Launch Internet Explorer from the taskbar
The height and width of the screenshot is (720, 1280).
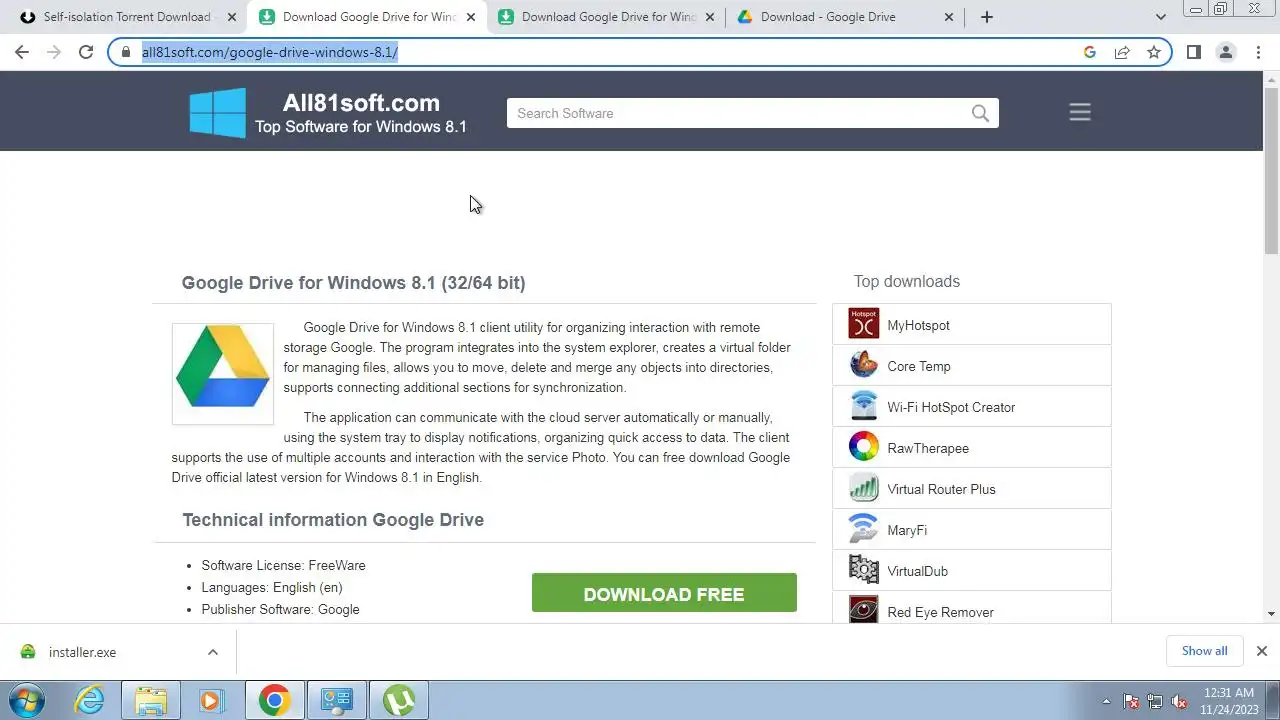click(90, 700)
